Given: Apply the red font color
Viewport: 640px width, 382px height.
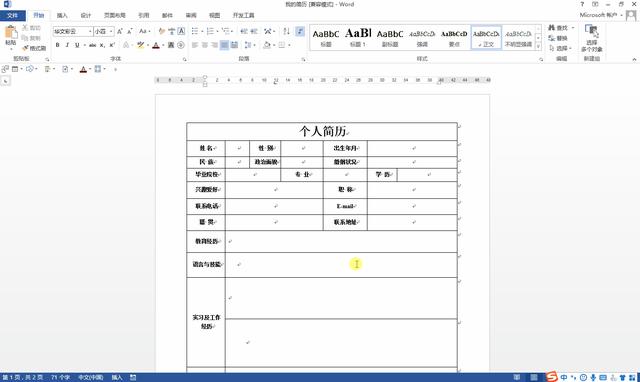Looking at the screenshot, I should tap(156, 45).
